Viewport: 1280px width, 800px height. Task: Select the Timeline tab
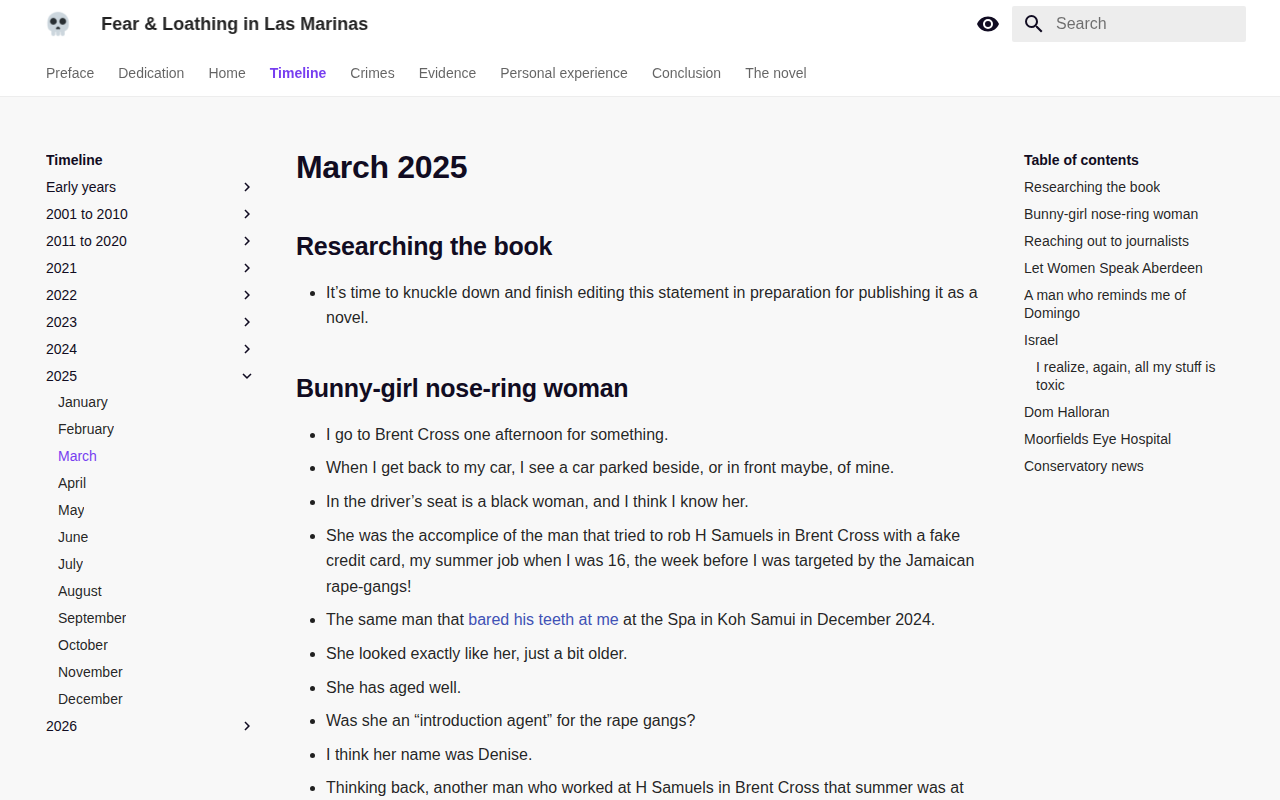298,73
